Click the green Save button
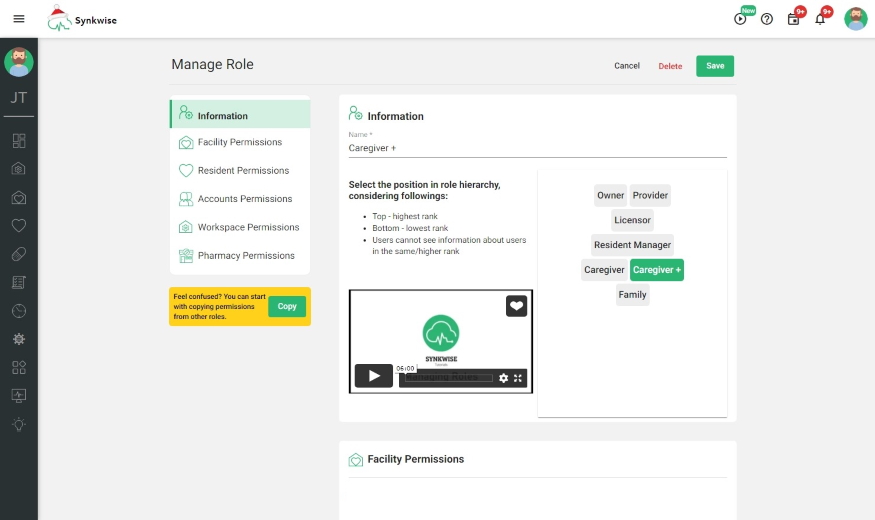 pos(715,66)
